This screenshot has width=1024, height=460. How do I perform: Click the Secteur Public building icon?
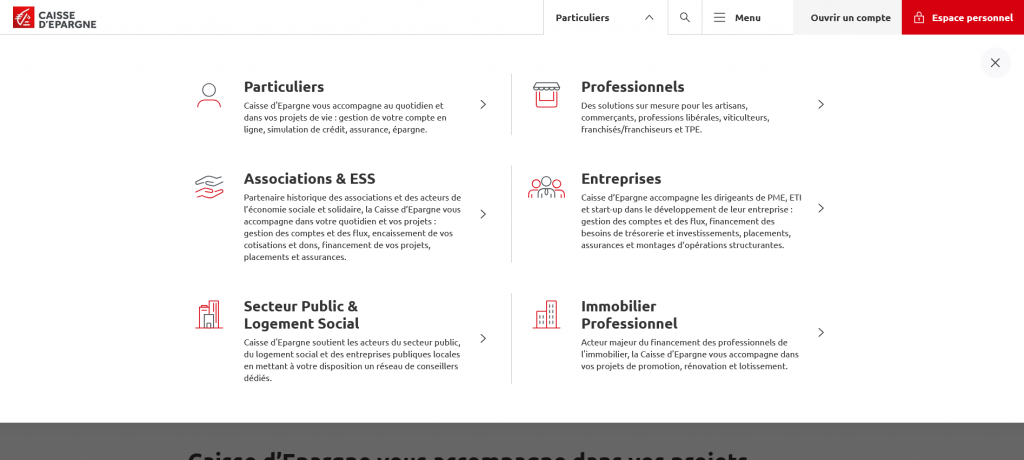[x=209, y=315]
